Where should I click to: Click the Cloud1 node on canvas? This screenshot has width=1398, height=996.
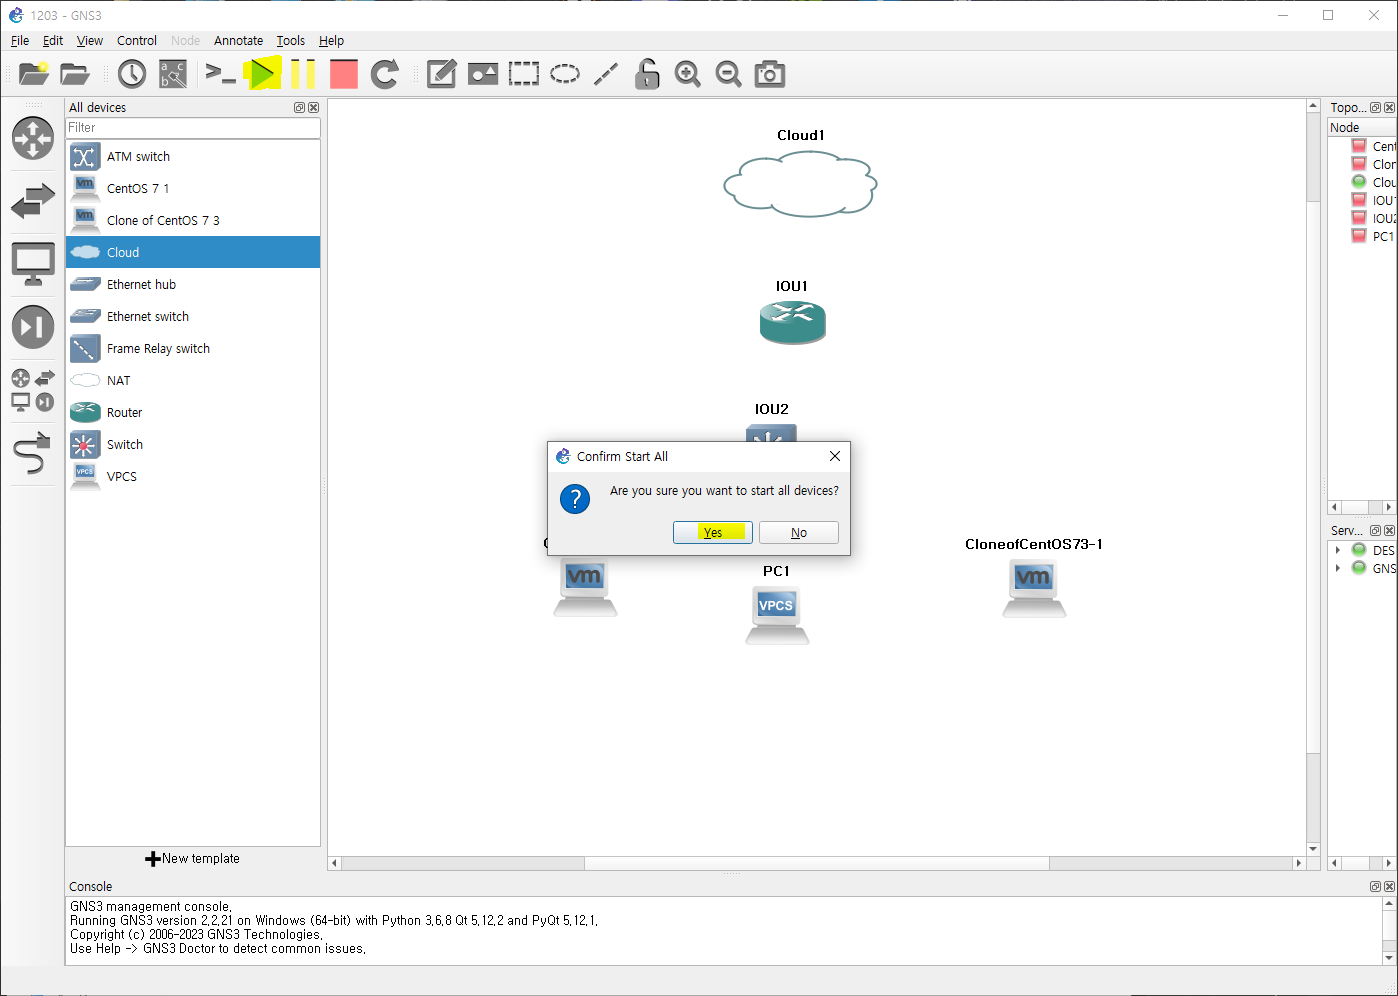coord(800,183)
